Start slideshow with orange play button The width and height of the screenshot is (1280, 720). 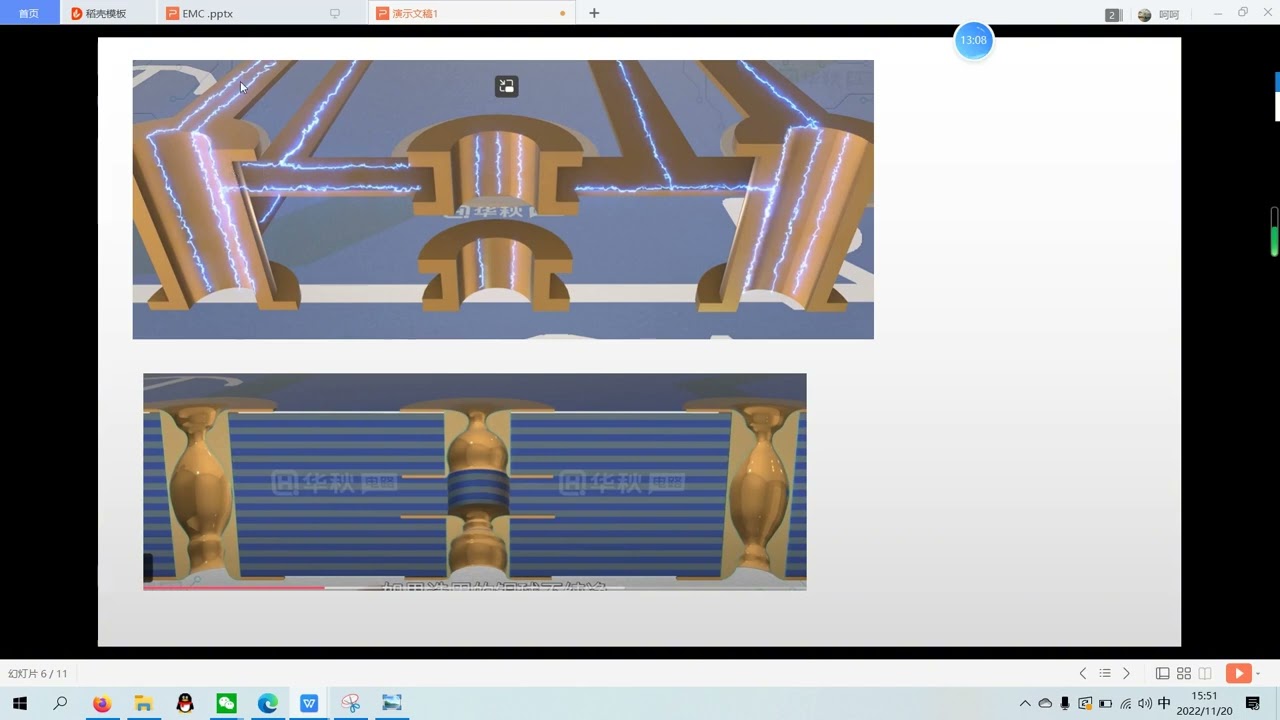(x=1238, y=674)
